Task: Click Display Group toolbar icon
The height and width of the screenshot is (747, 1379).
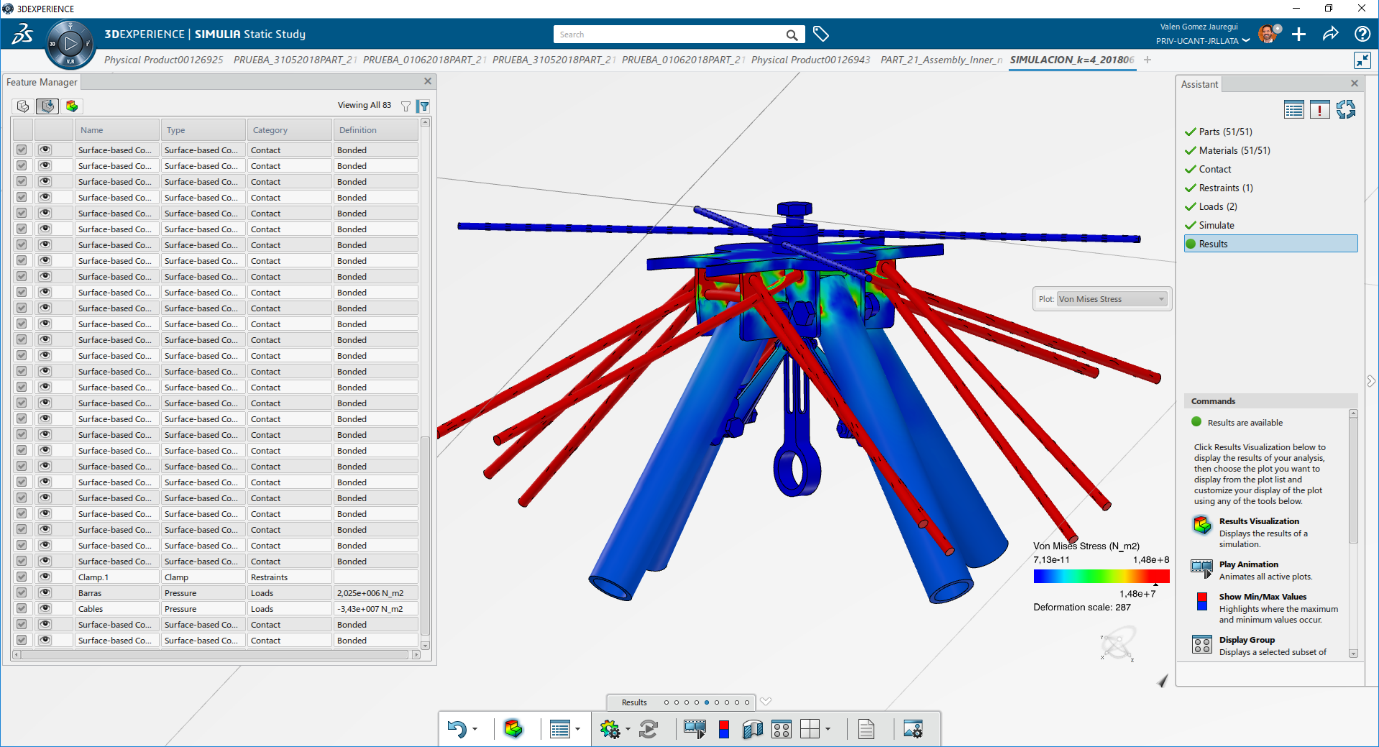Action: 782,729
